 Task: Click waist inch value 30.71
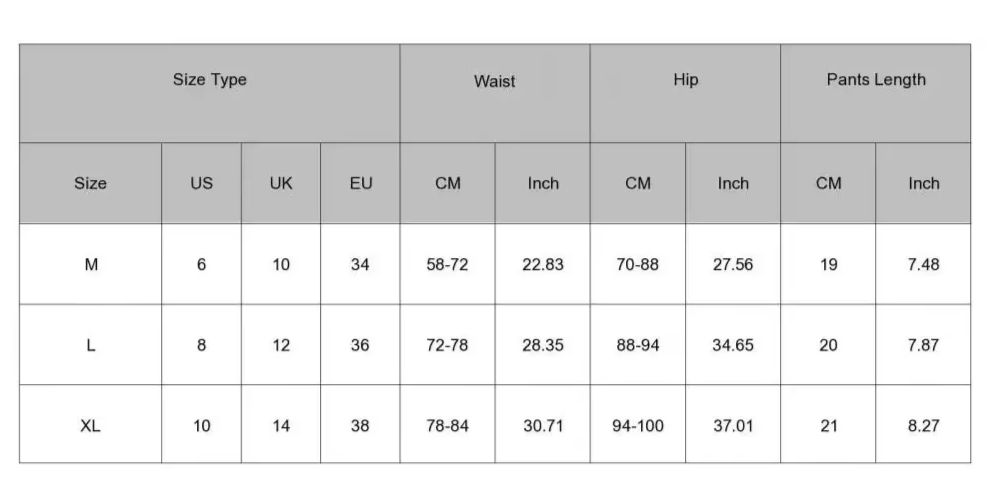click(543, 424)
